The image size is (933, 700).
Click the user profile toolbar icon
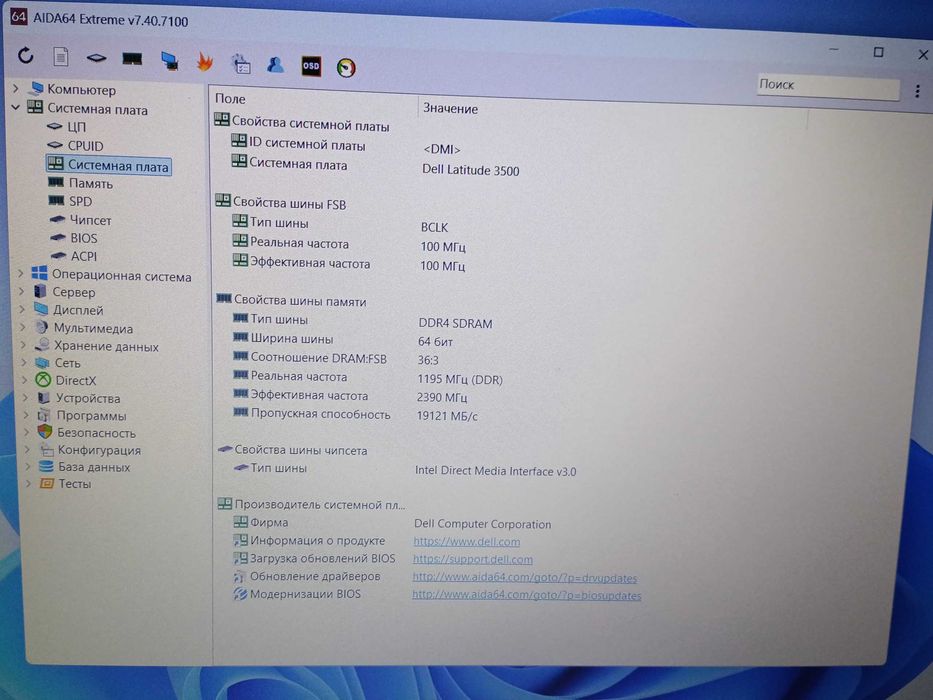click(x=275, y=64)
